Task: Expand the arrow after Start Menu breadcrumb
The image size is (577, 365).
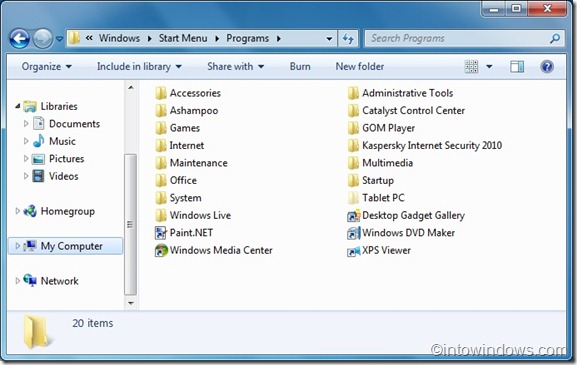Action: pos(217,39)
